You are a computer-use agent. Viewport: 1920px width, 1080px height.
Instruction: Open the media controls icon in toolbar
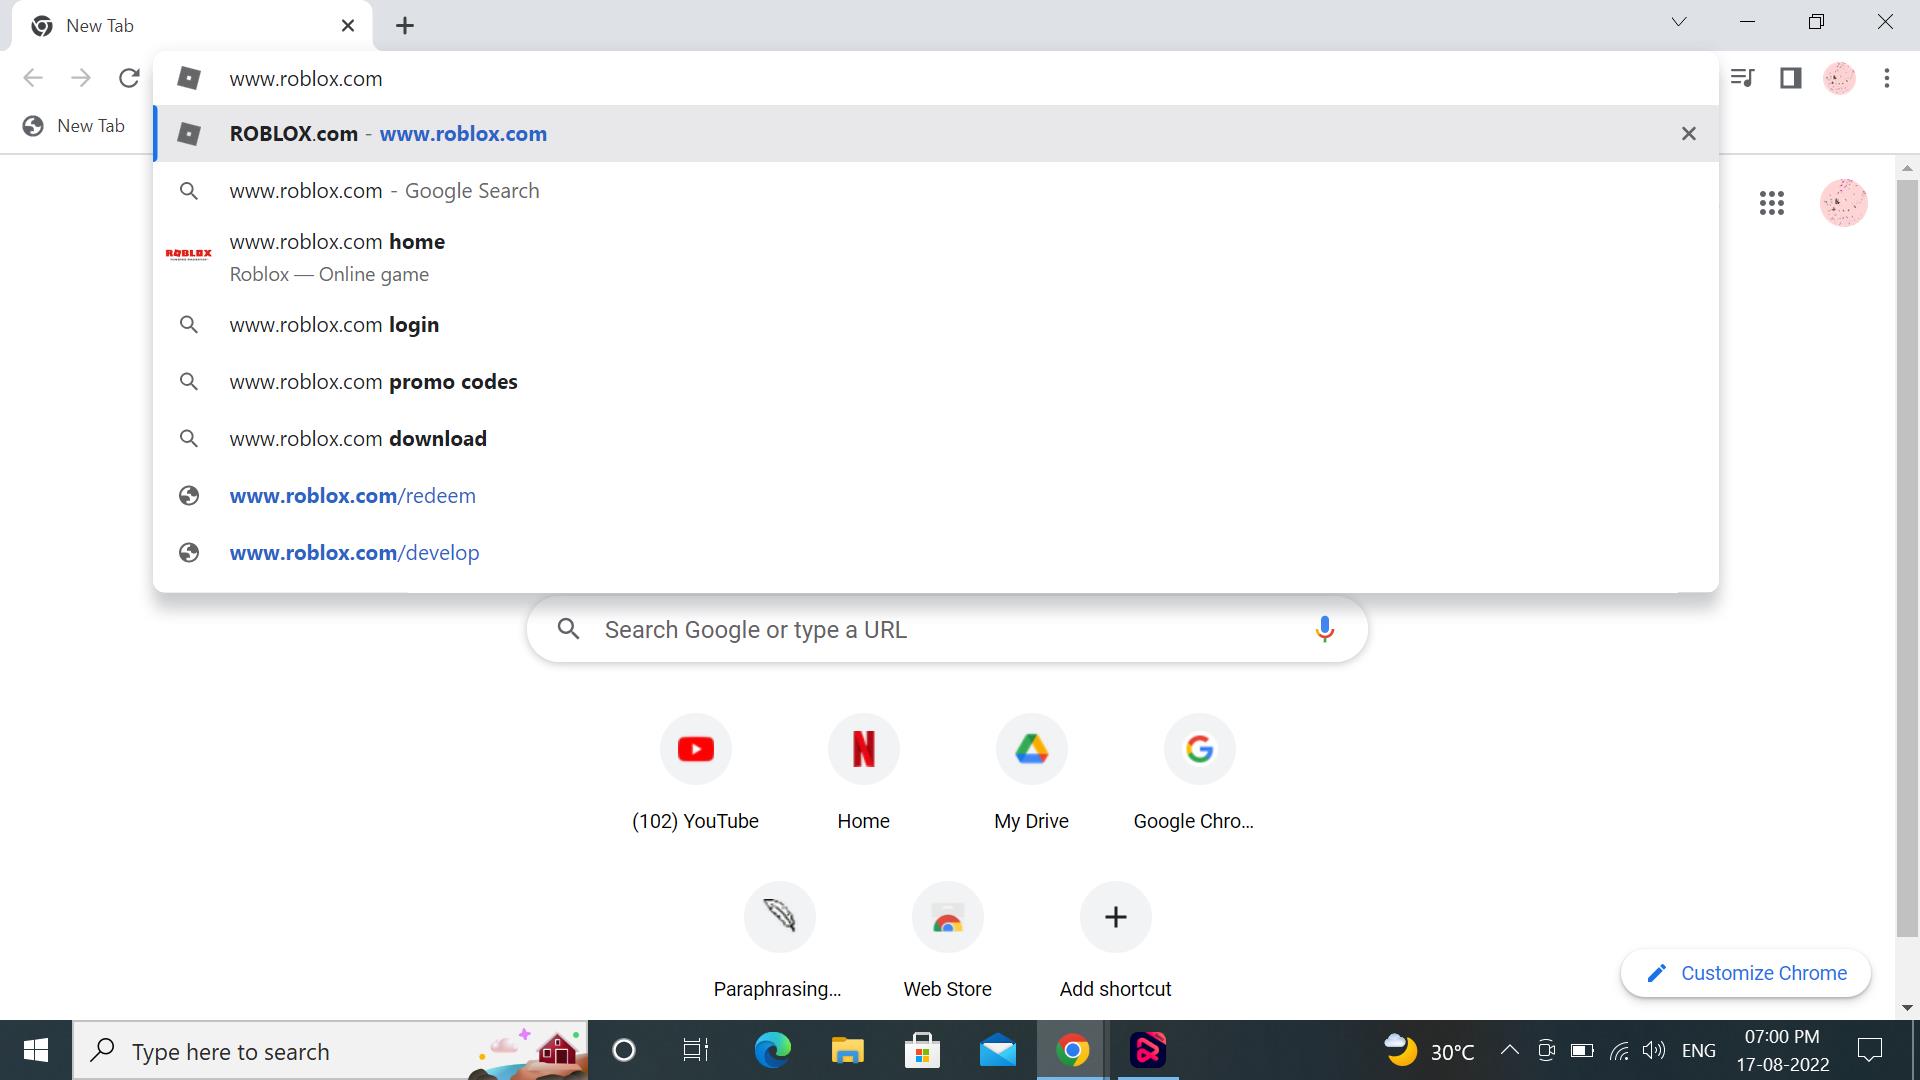(x=1743, y=78)
